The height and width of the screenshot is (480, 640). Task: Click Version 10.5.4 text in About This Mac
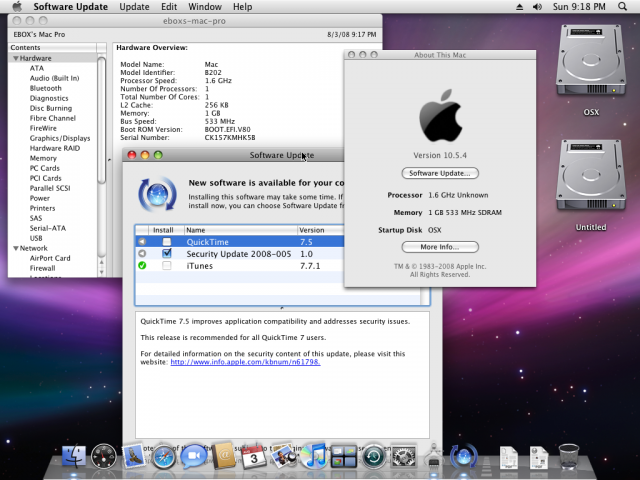tap(440, 155)
